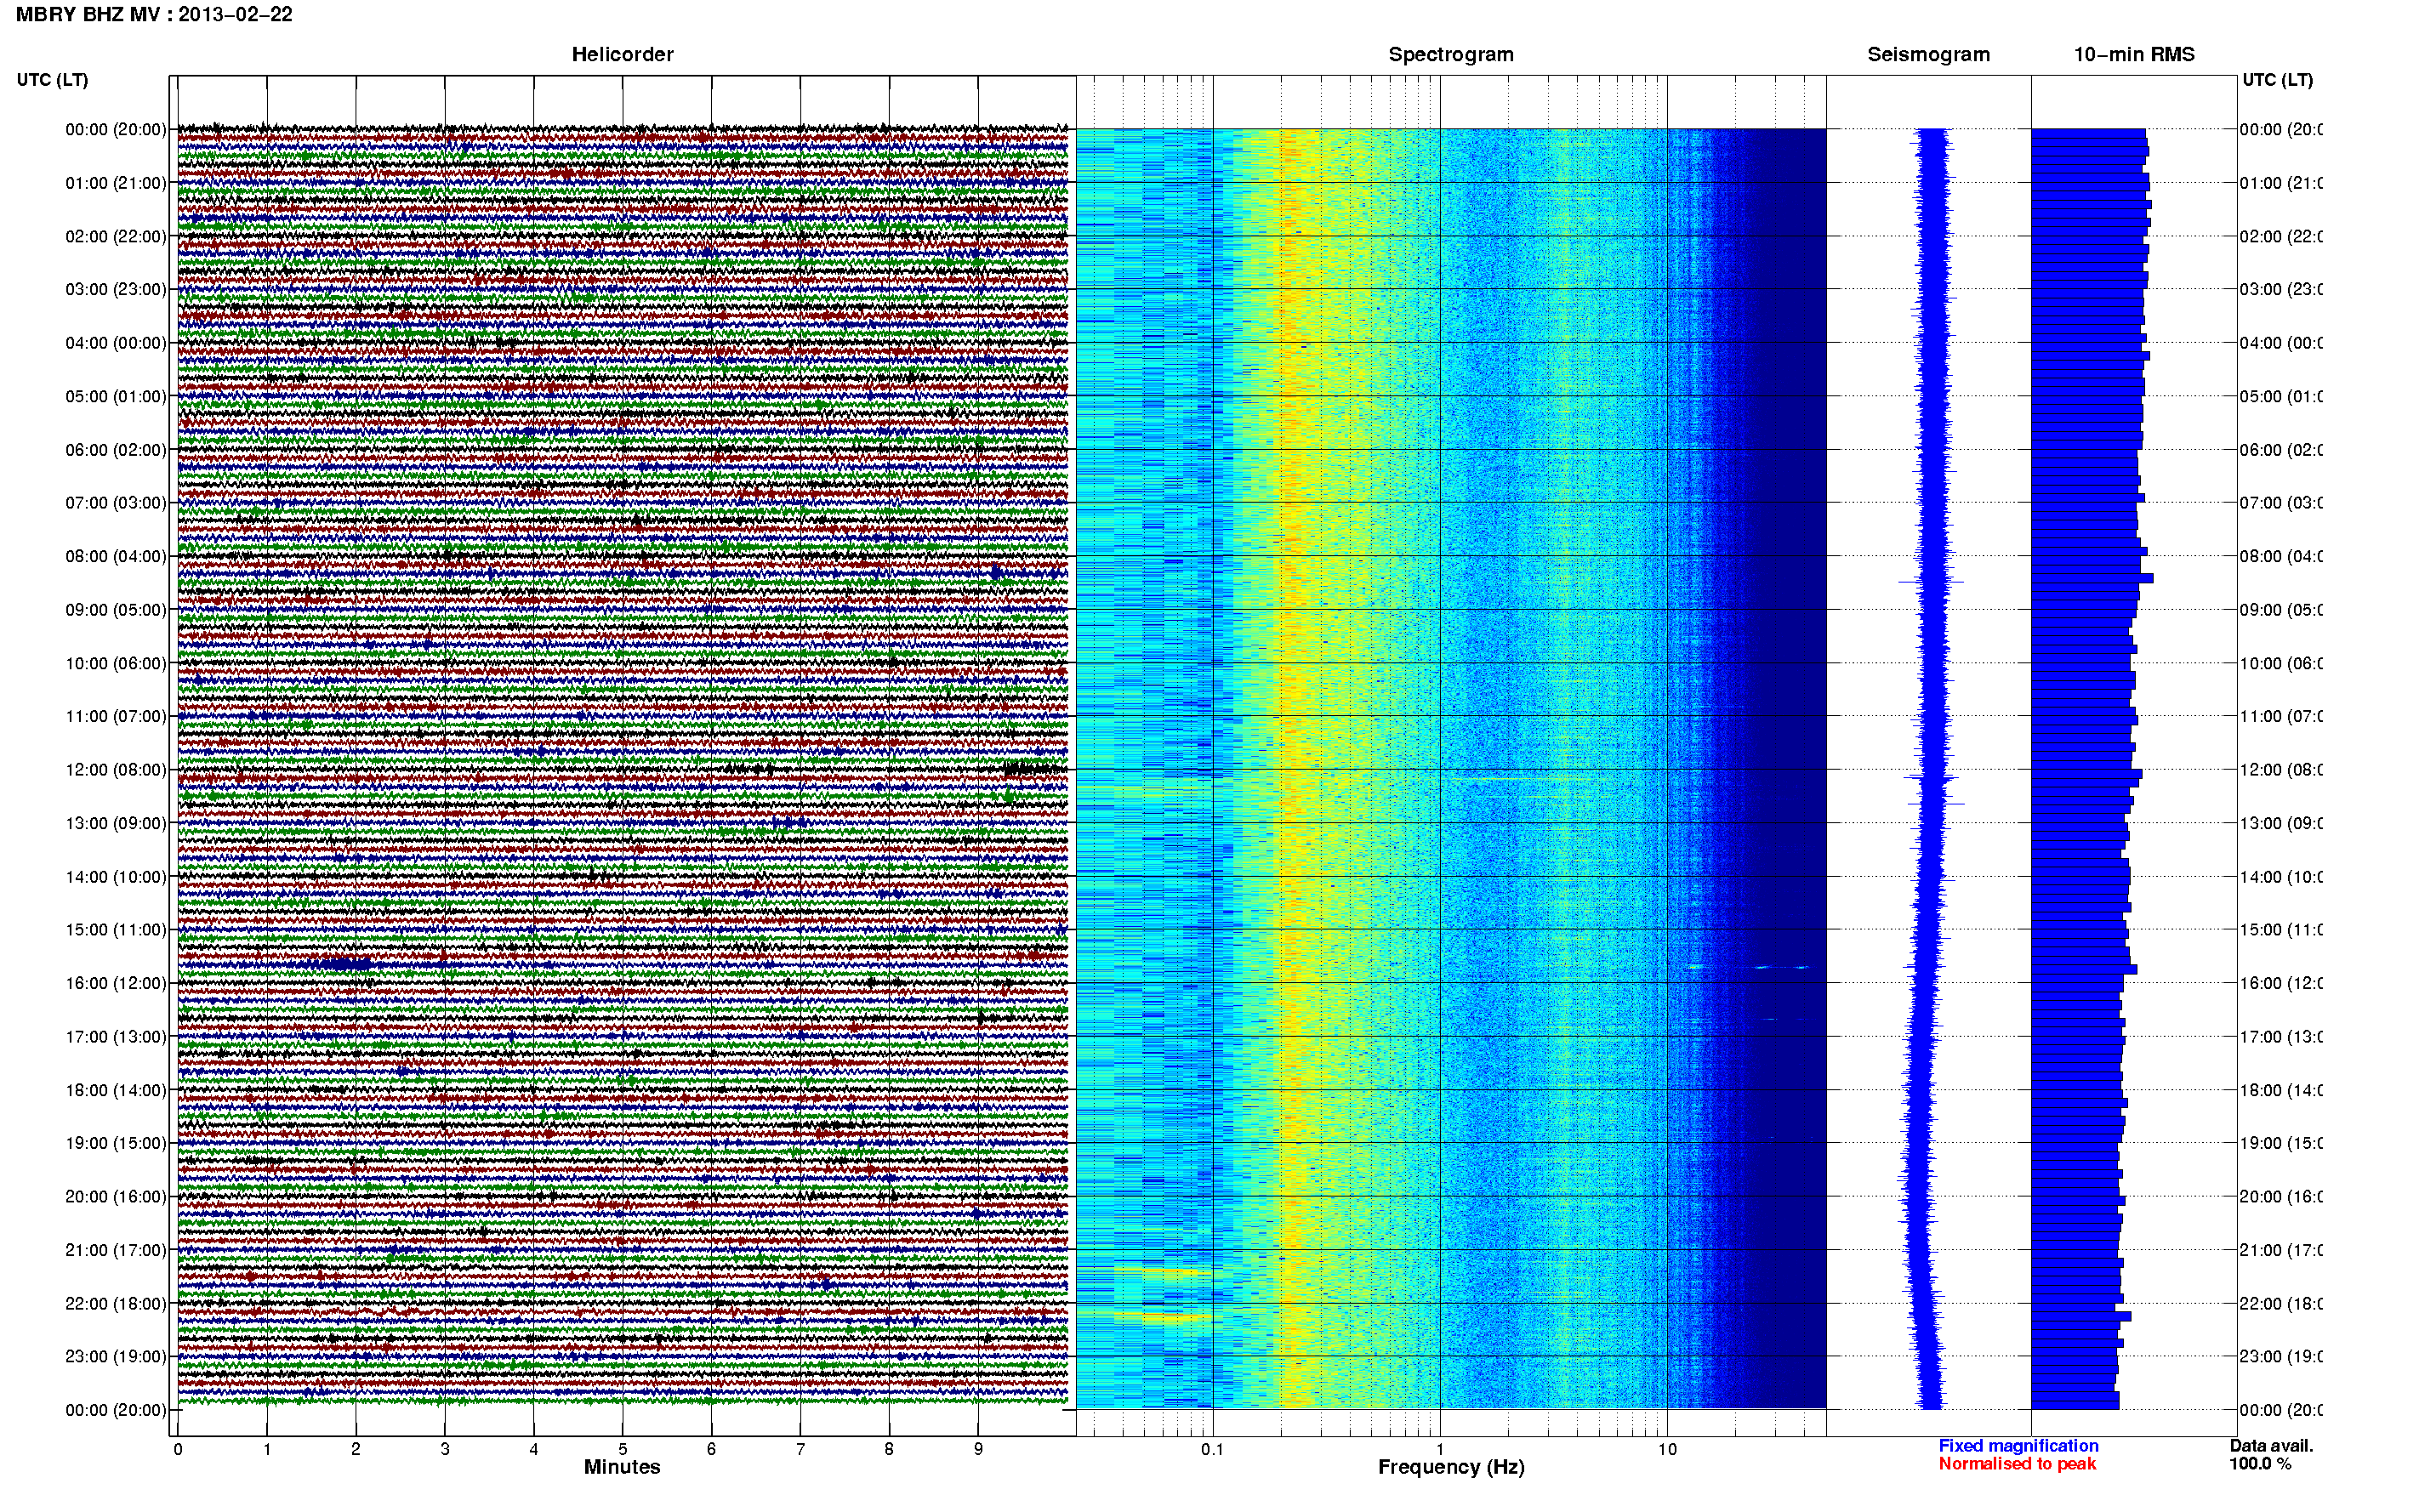Select the left '06:00 (02:00)' time label
Screen dimensions: 2419x1512
point(116,450)
